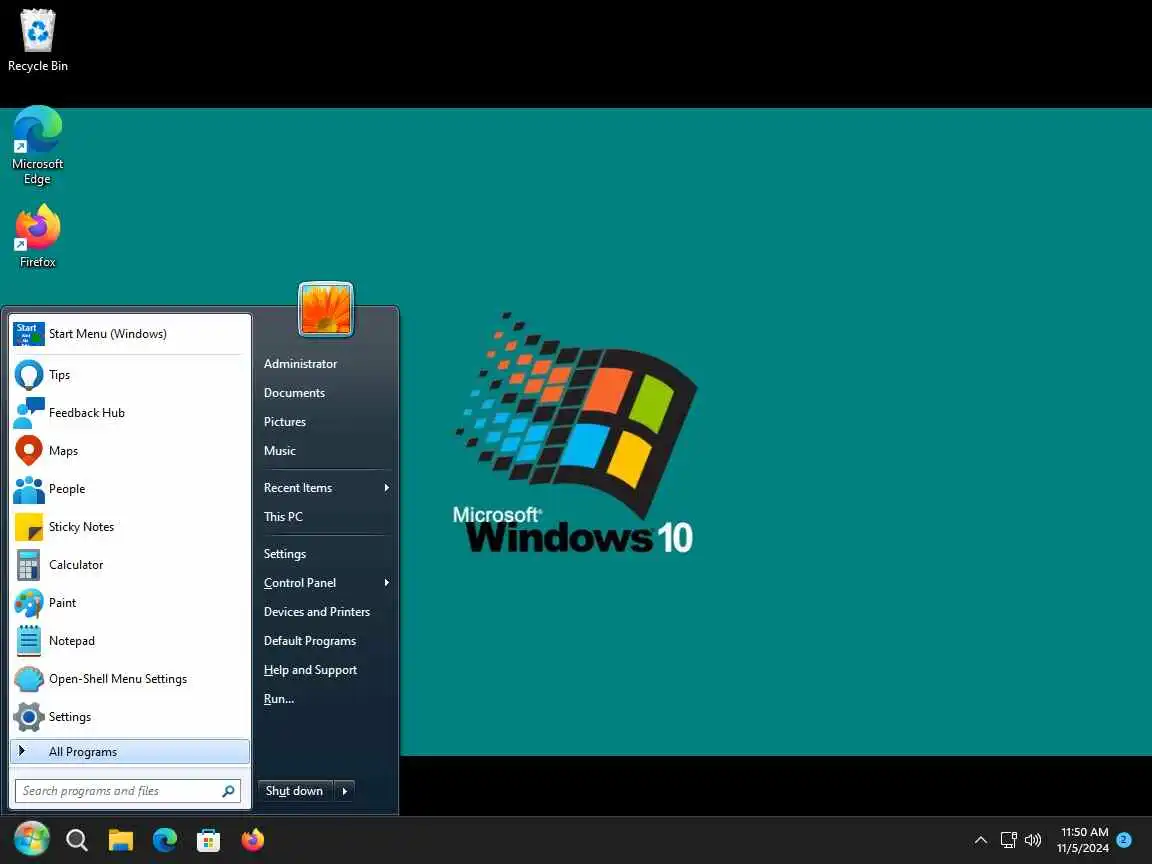Screen dimensions: 1152x864
Task: Open Settings with the gear icon
Action: [x=130, y=717]
